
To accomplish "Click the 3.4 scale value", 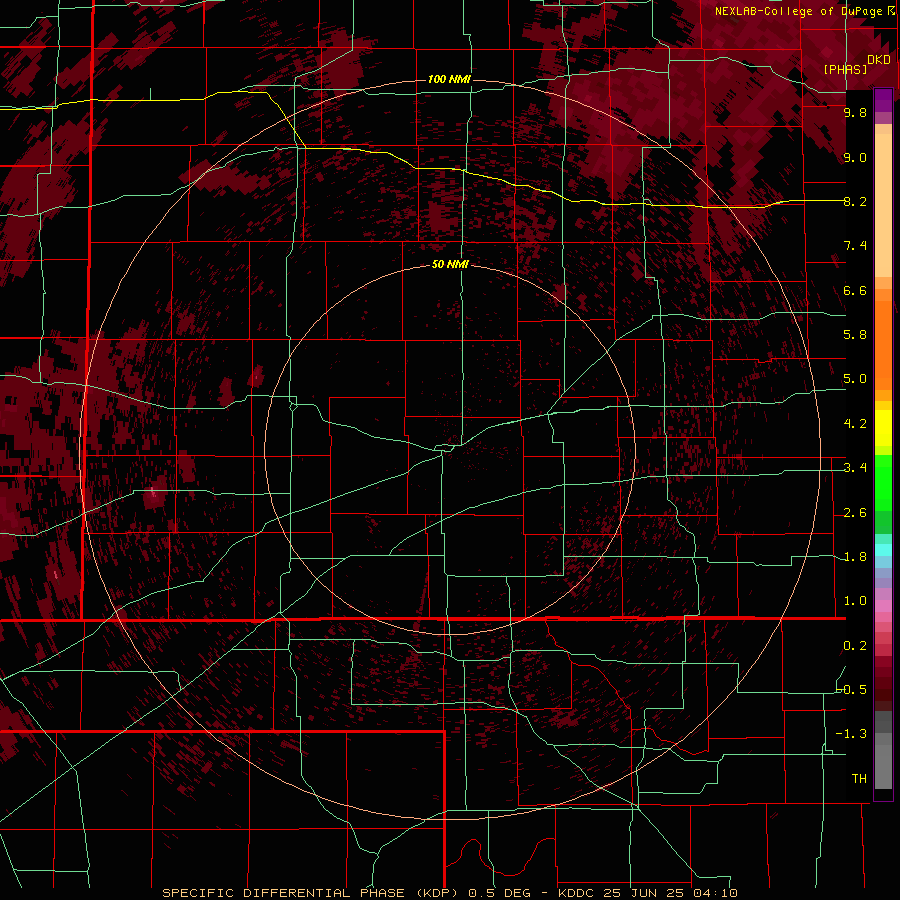I will coord(855,468).
